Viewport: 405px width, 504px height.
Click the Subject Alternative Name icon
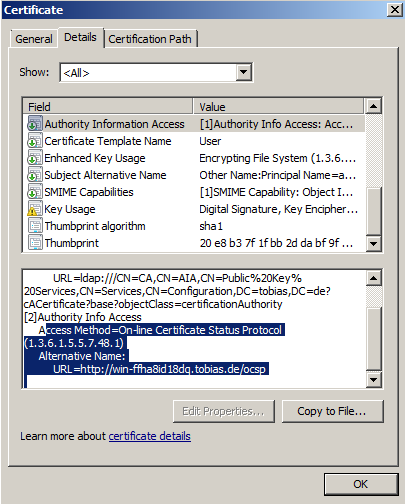pyautogui.click(x=35, y=175)
